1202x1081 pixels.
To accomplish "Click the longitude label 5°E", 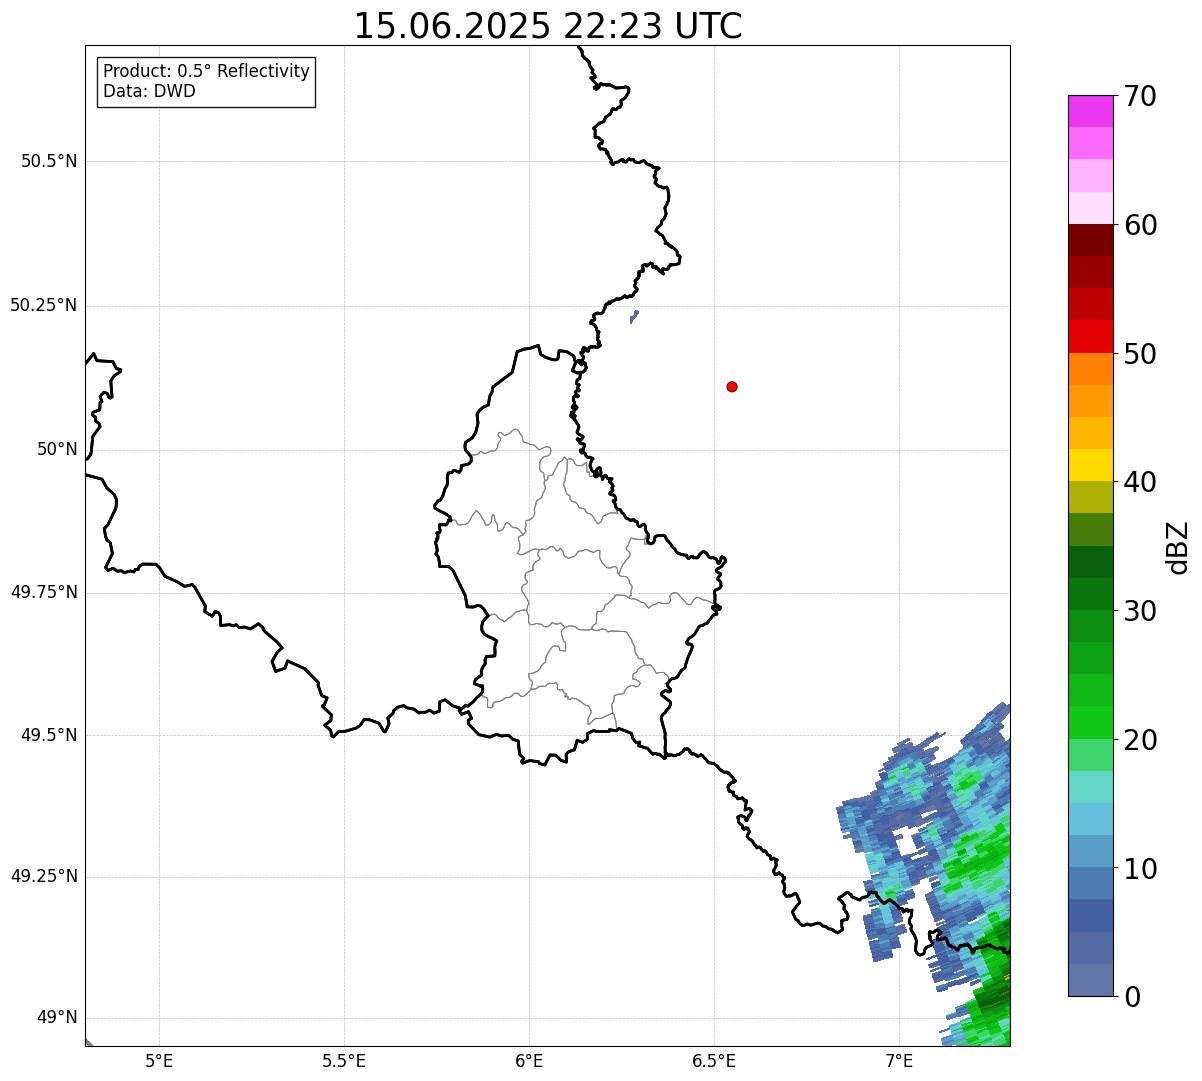I will (159, 1060).
